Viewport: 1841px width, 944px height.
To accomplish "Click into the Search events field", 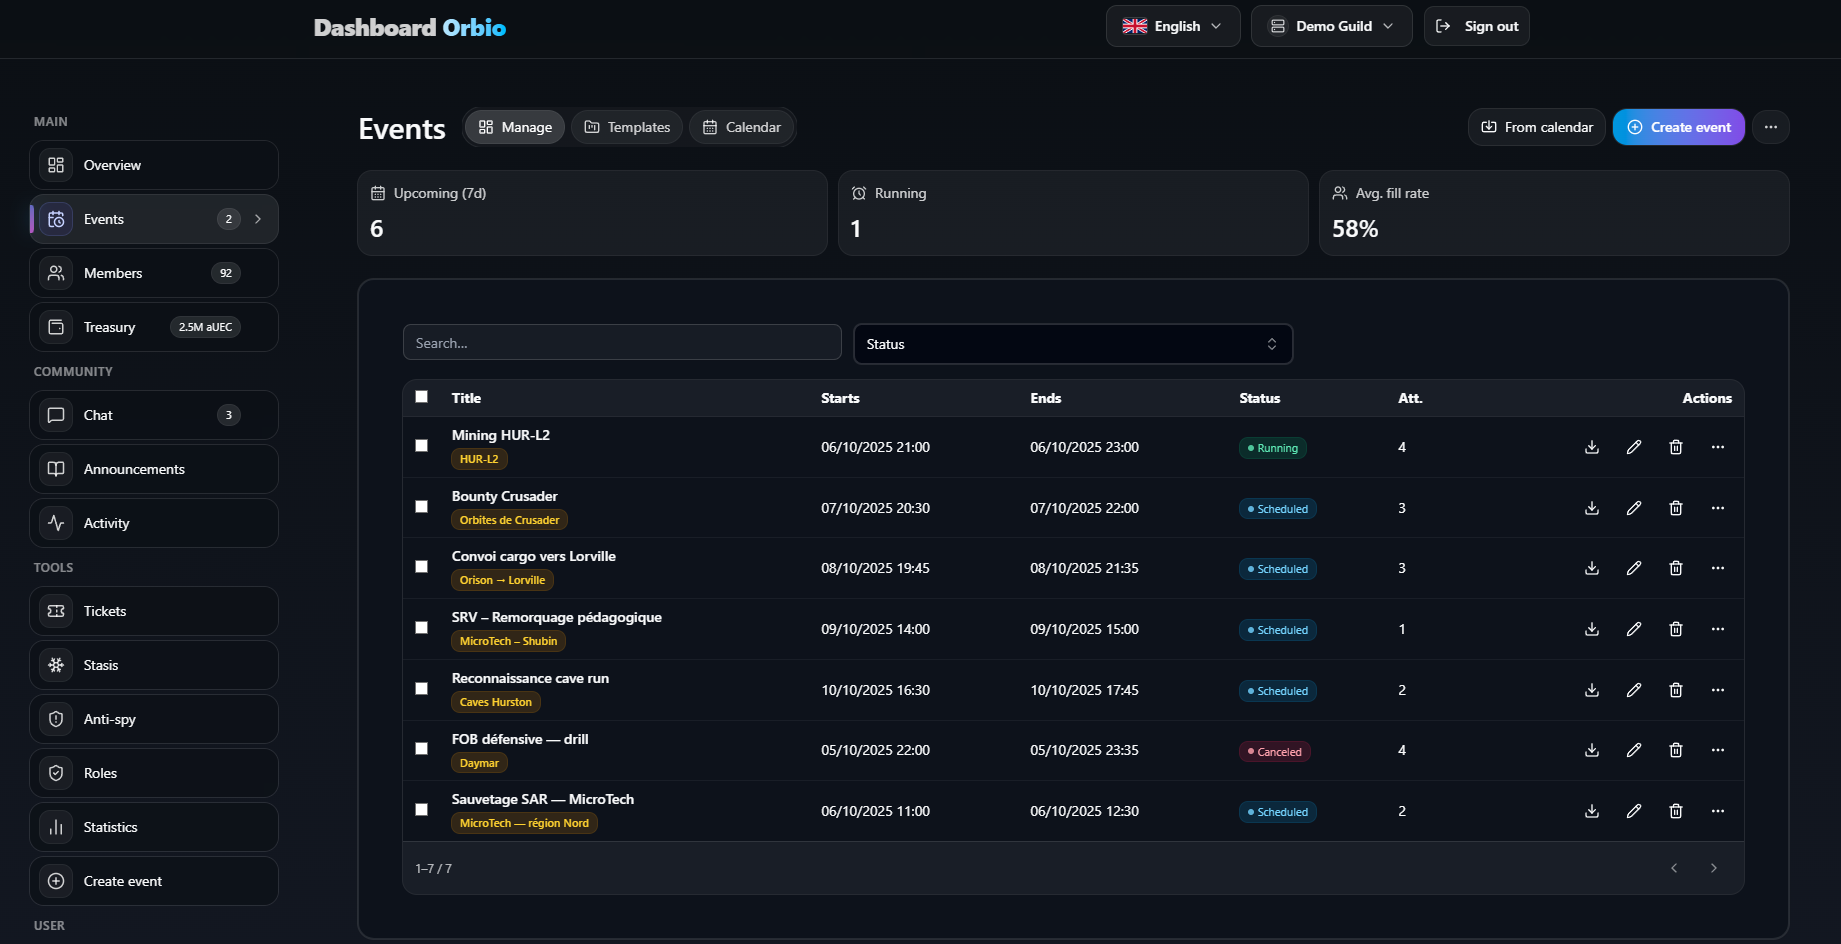I will (621, 343).
